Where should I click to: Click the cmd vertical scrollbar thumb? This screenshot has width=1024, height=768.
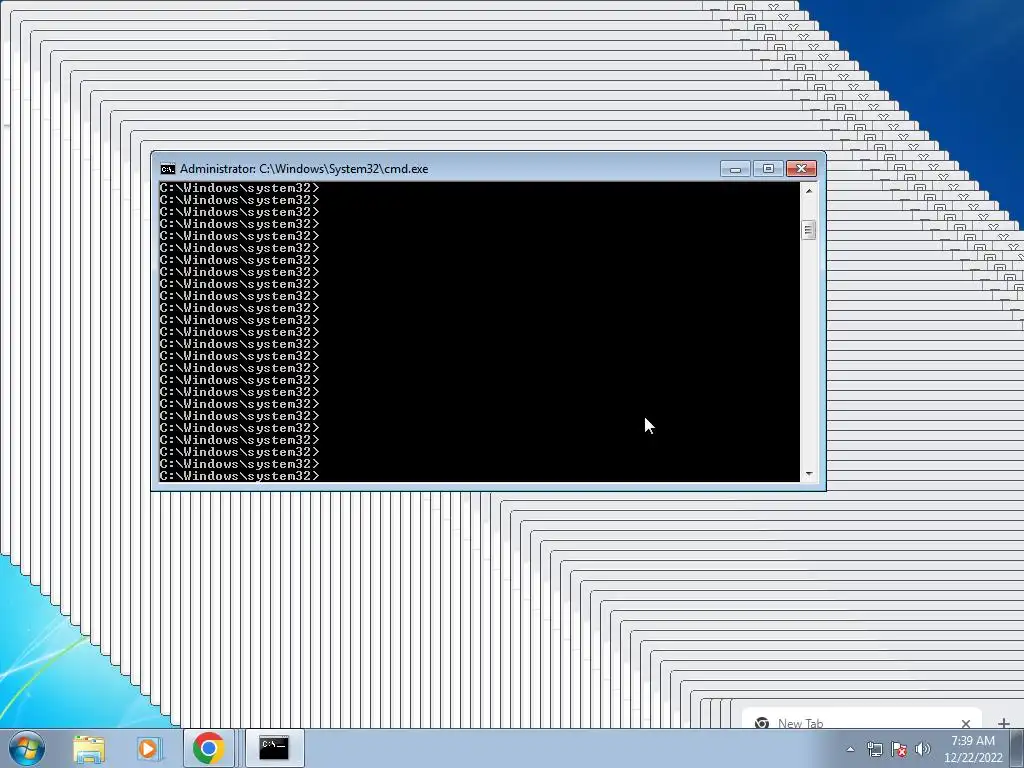coord(808,230)
